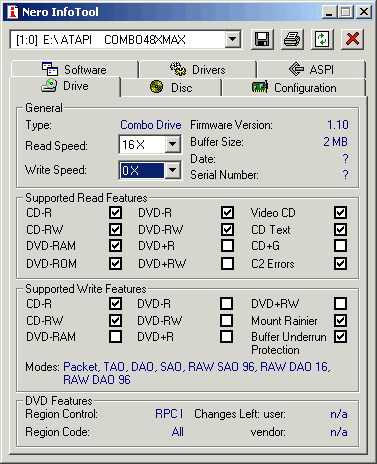Click the vendor n/a value
The width and height of the screenshot is (377, 464).
pyautogui.click(x=339, y=432)
